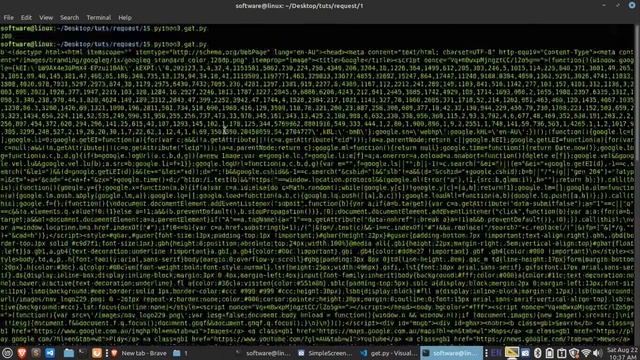640x360 pixels.
Task: Click the screen recorder tray icon
Action: (525, 353)
